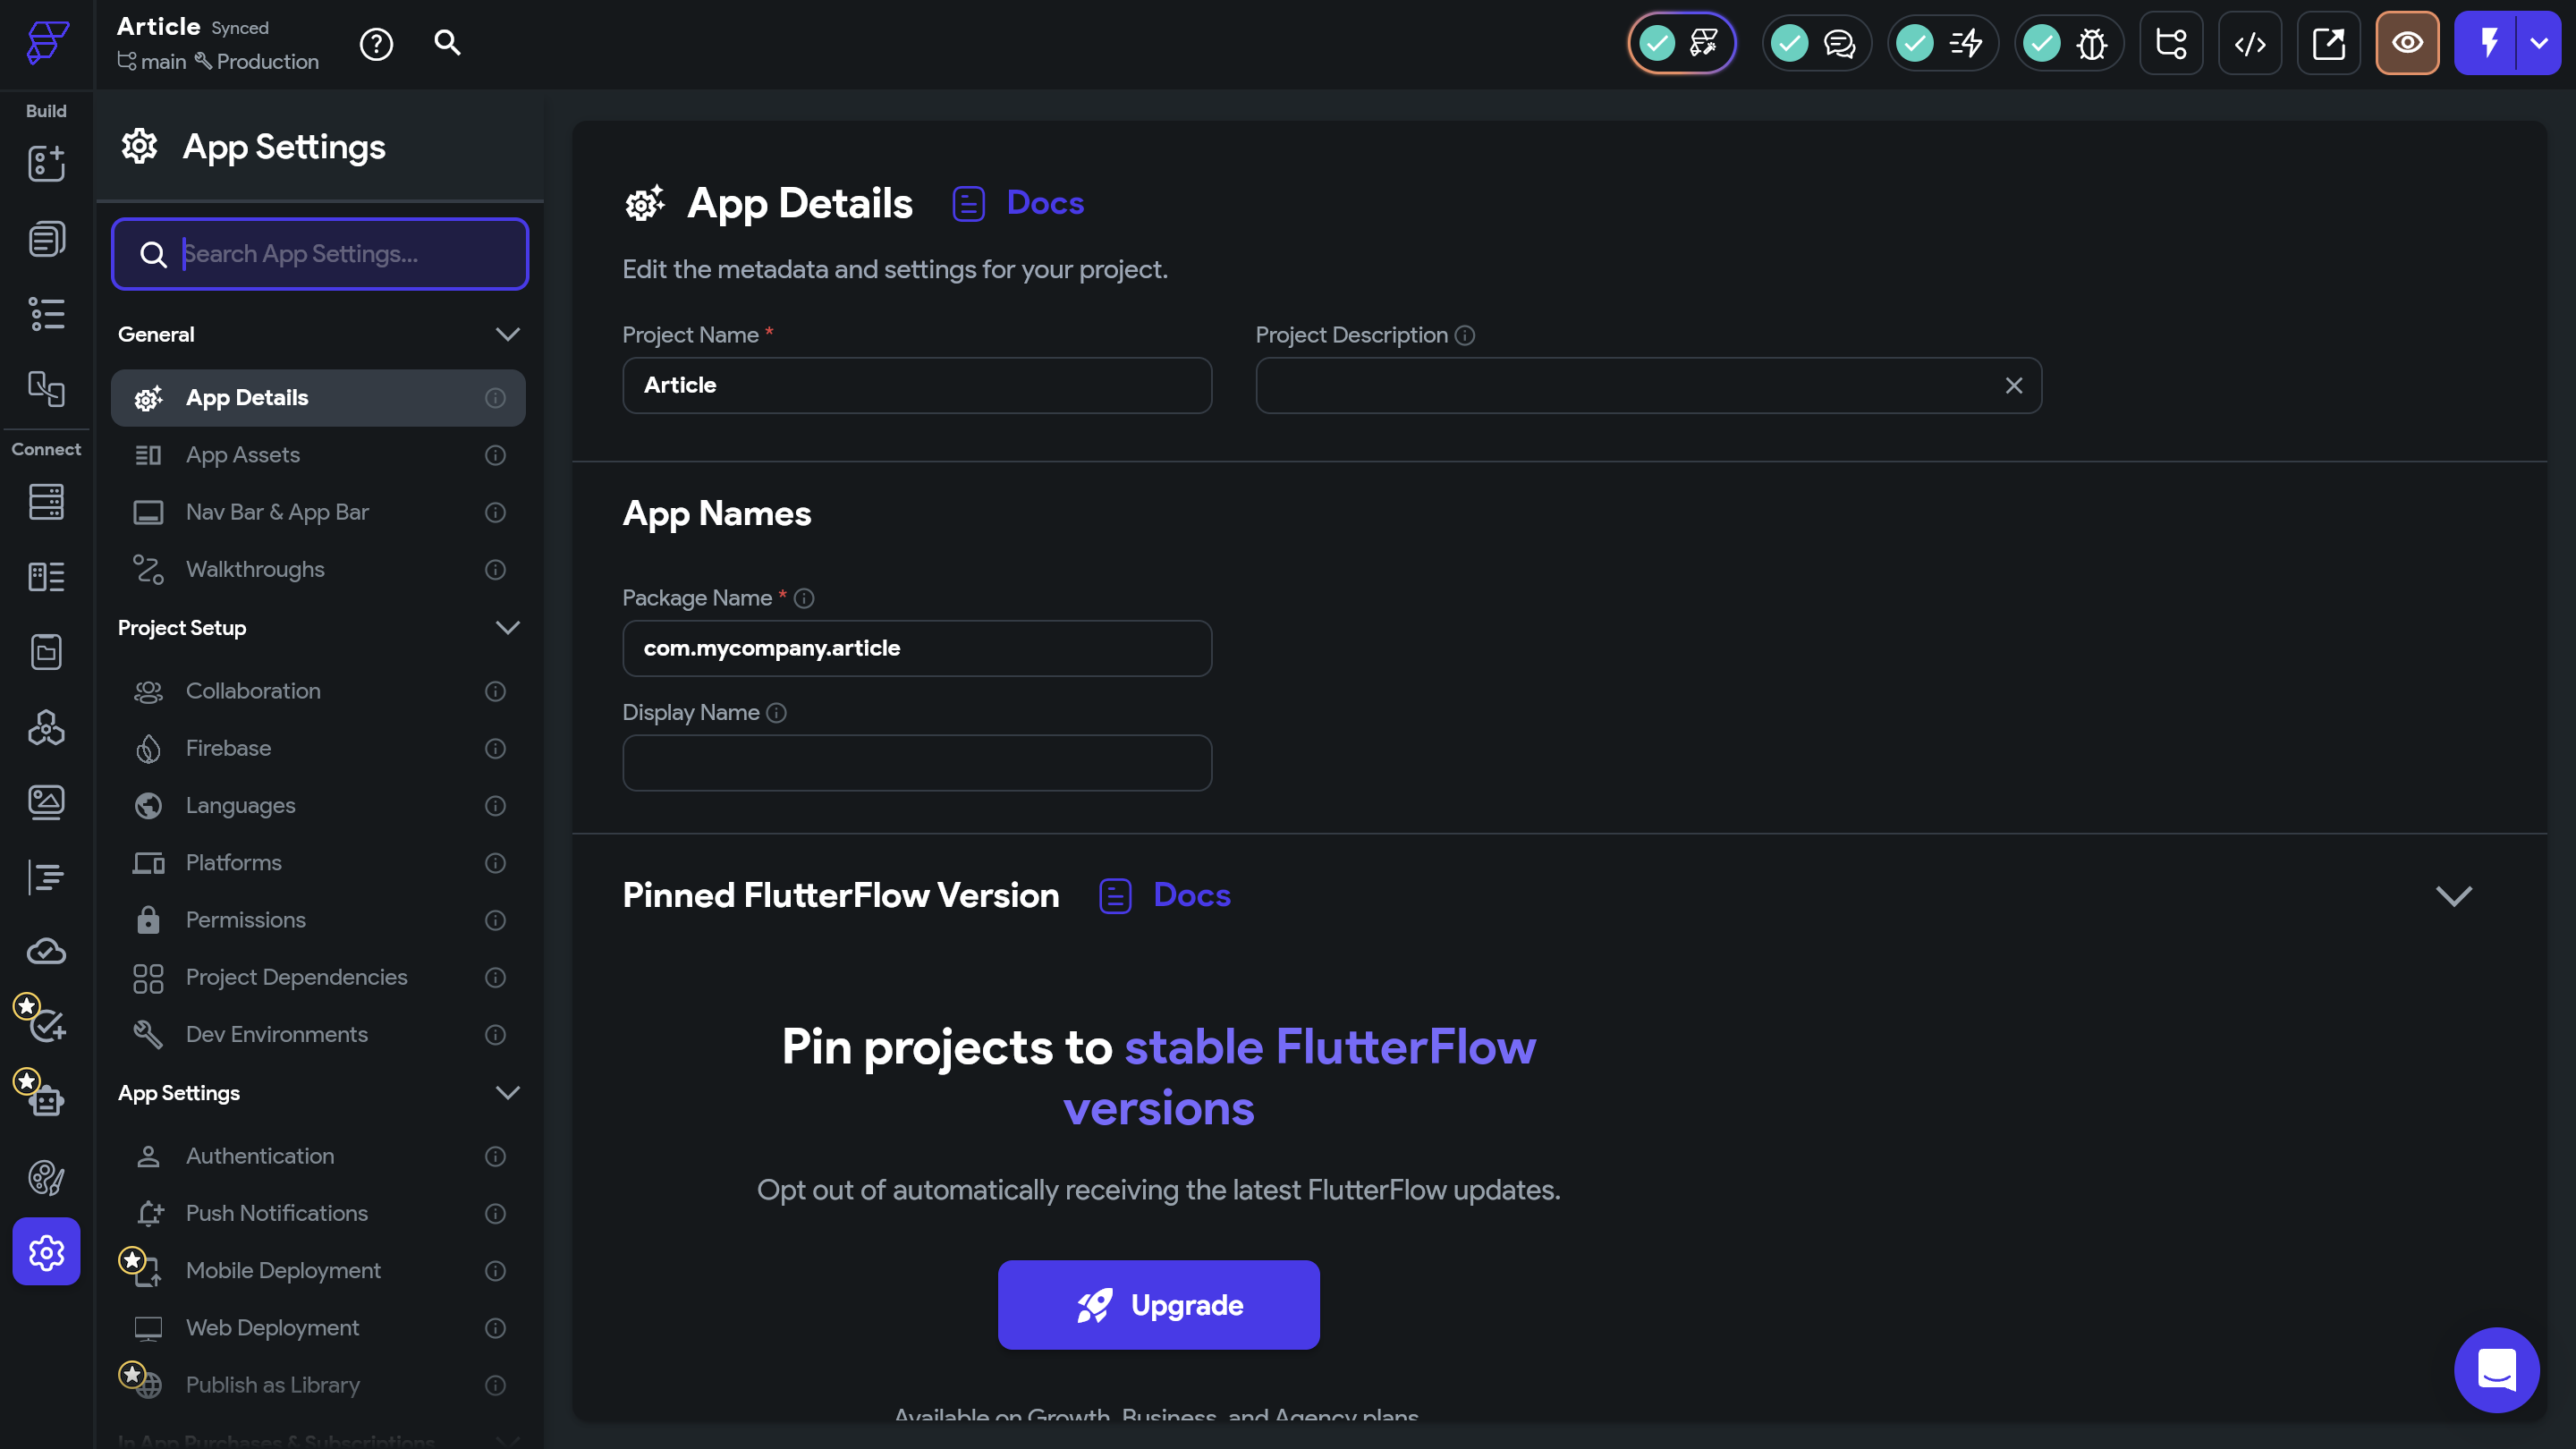Collapse the General section
This screenshot has width=2576, height=1449.
(507, 334)
